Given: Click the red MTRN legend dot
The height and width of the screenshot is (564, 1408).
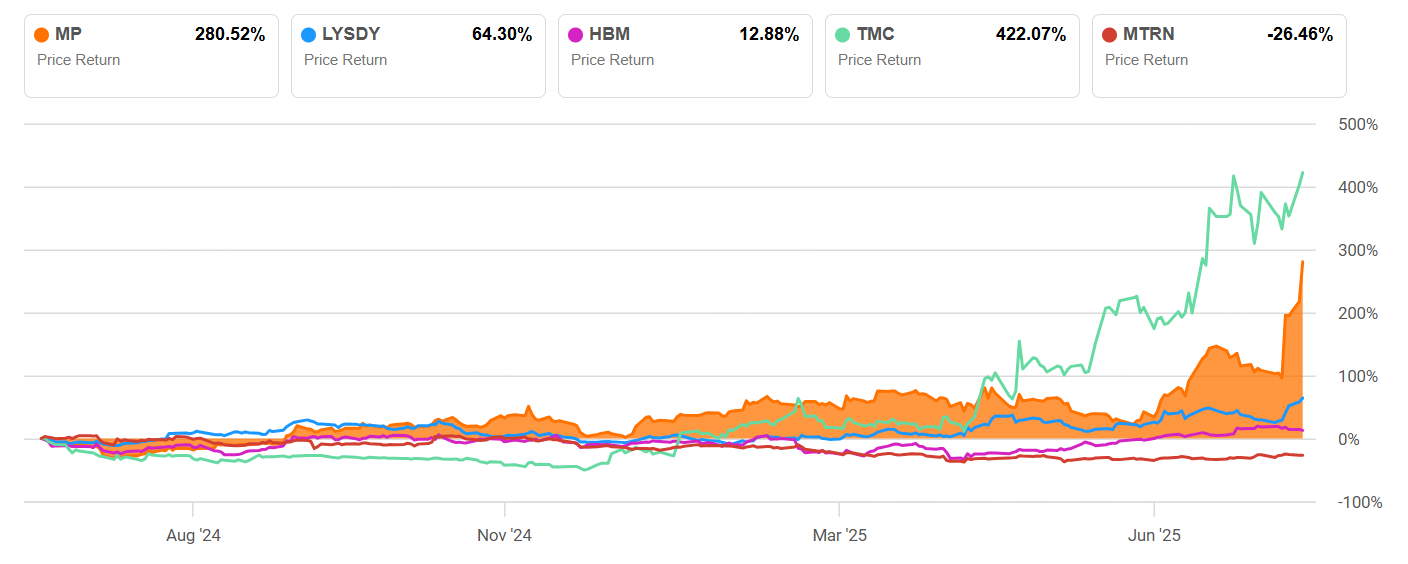Looking at the screenshot, I should click(1110, 35).
